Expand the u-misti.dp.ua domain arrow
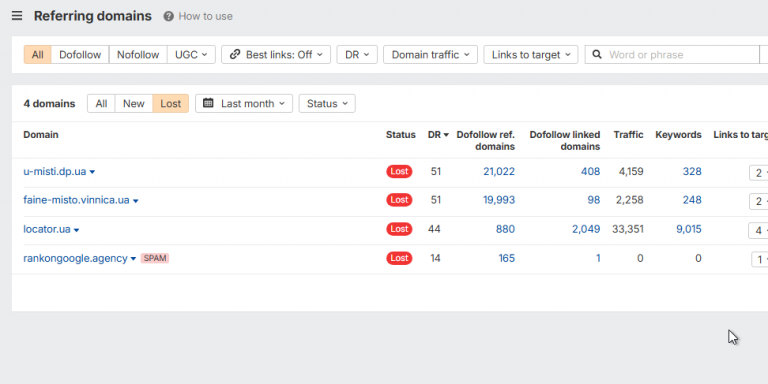This screenshot has width=768, height=384. click(x=92, y=172)
